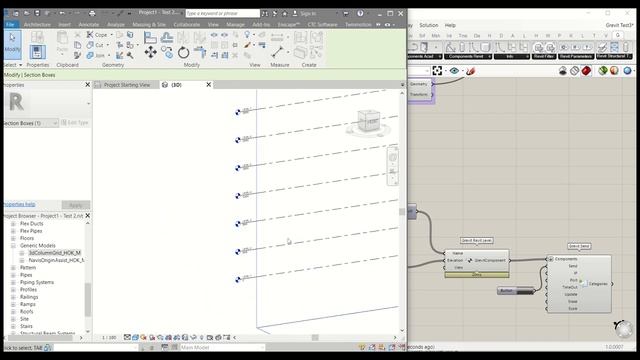Click the Move tool in Modify panel
Screen dimensions: 640x360
pos(151,52)
